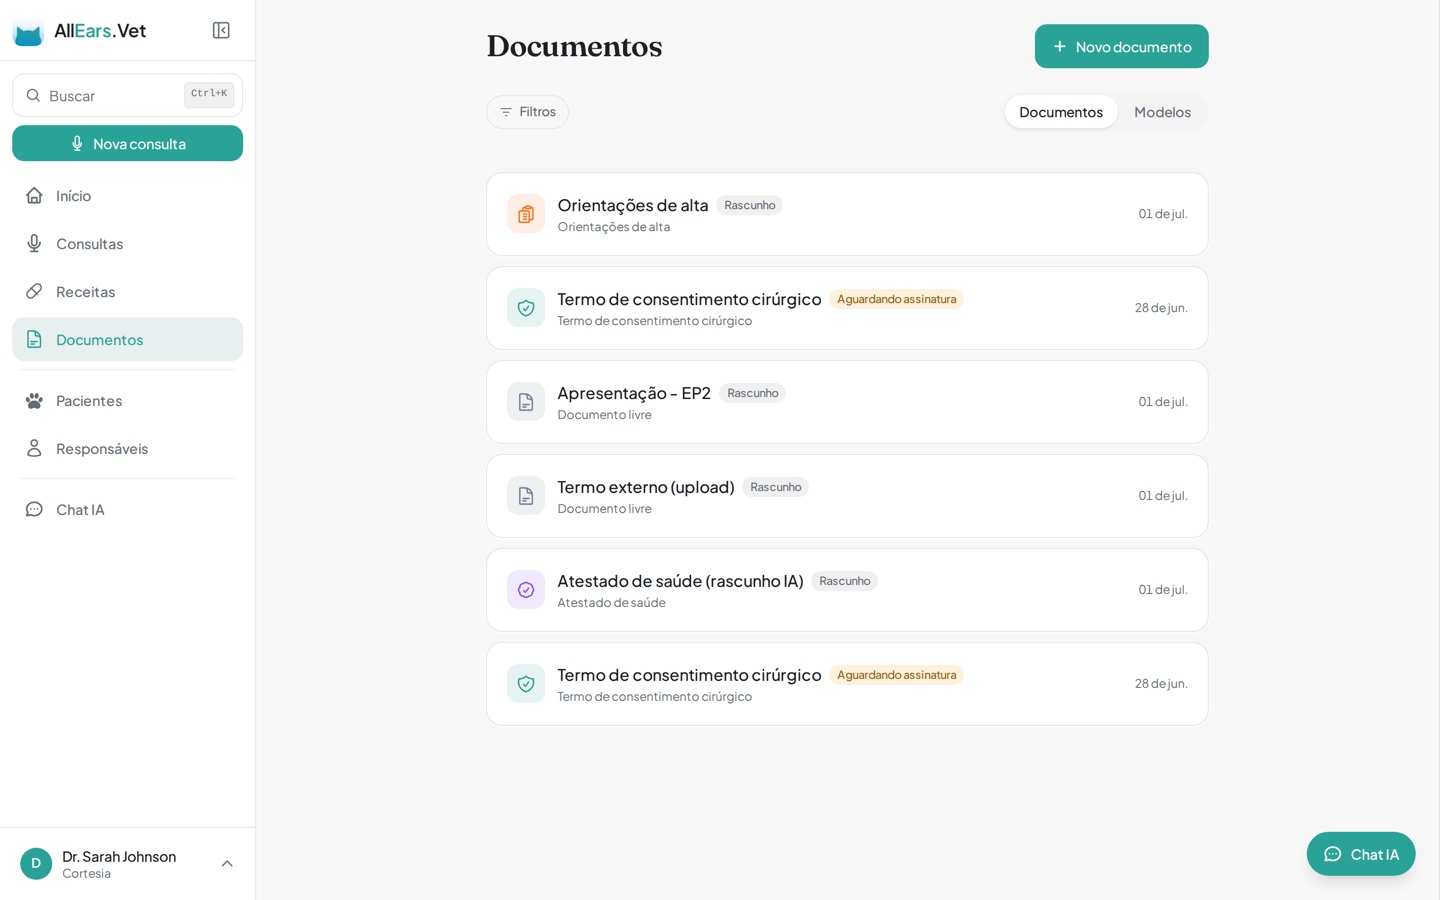
Task: Collapse the sidebar panel icon
Action: [221, 30]
